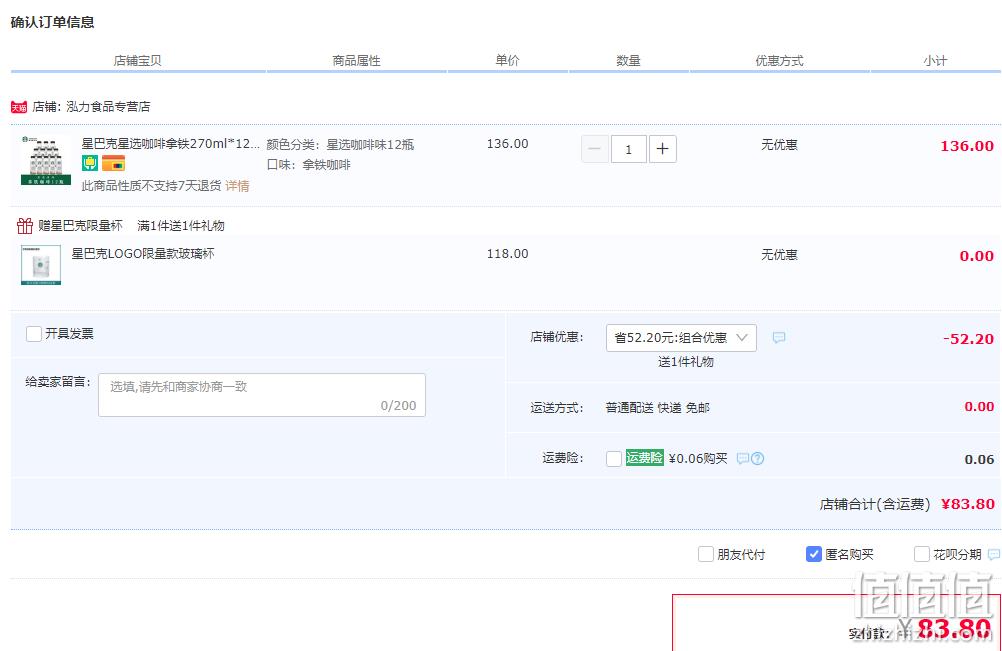Click the question mark help icon for 运费险
1002x651 pixels.
point(757,458)
